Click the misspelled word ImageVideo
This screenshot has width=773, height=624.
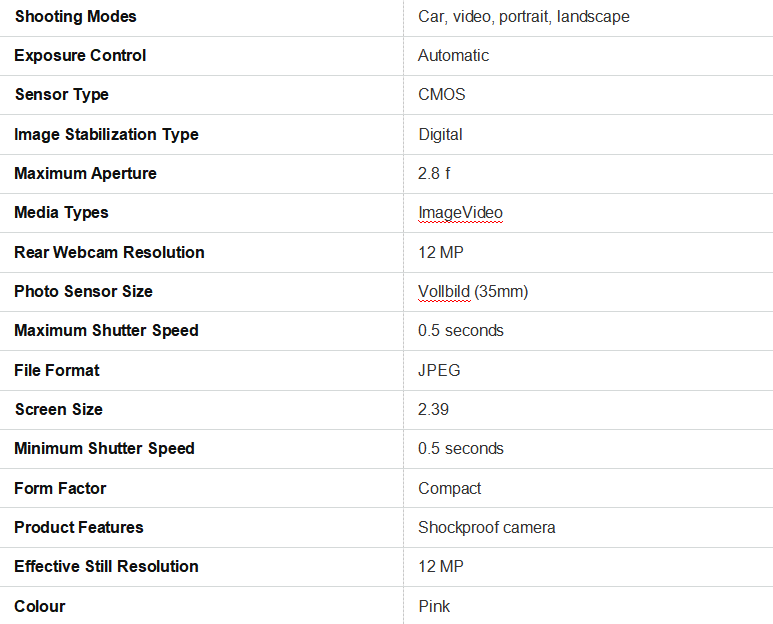coord(460,212)
